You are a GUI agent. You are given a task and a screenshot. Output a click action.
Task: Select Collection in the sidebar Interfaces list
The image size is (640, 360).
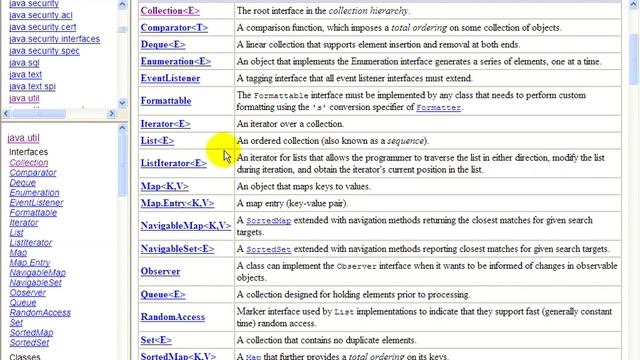point(29,162)
